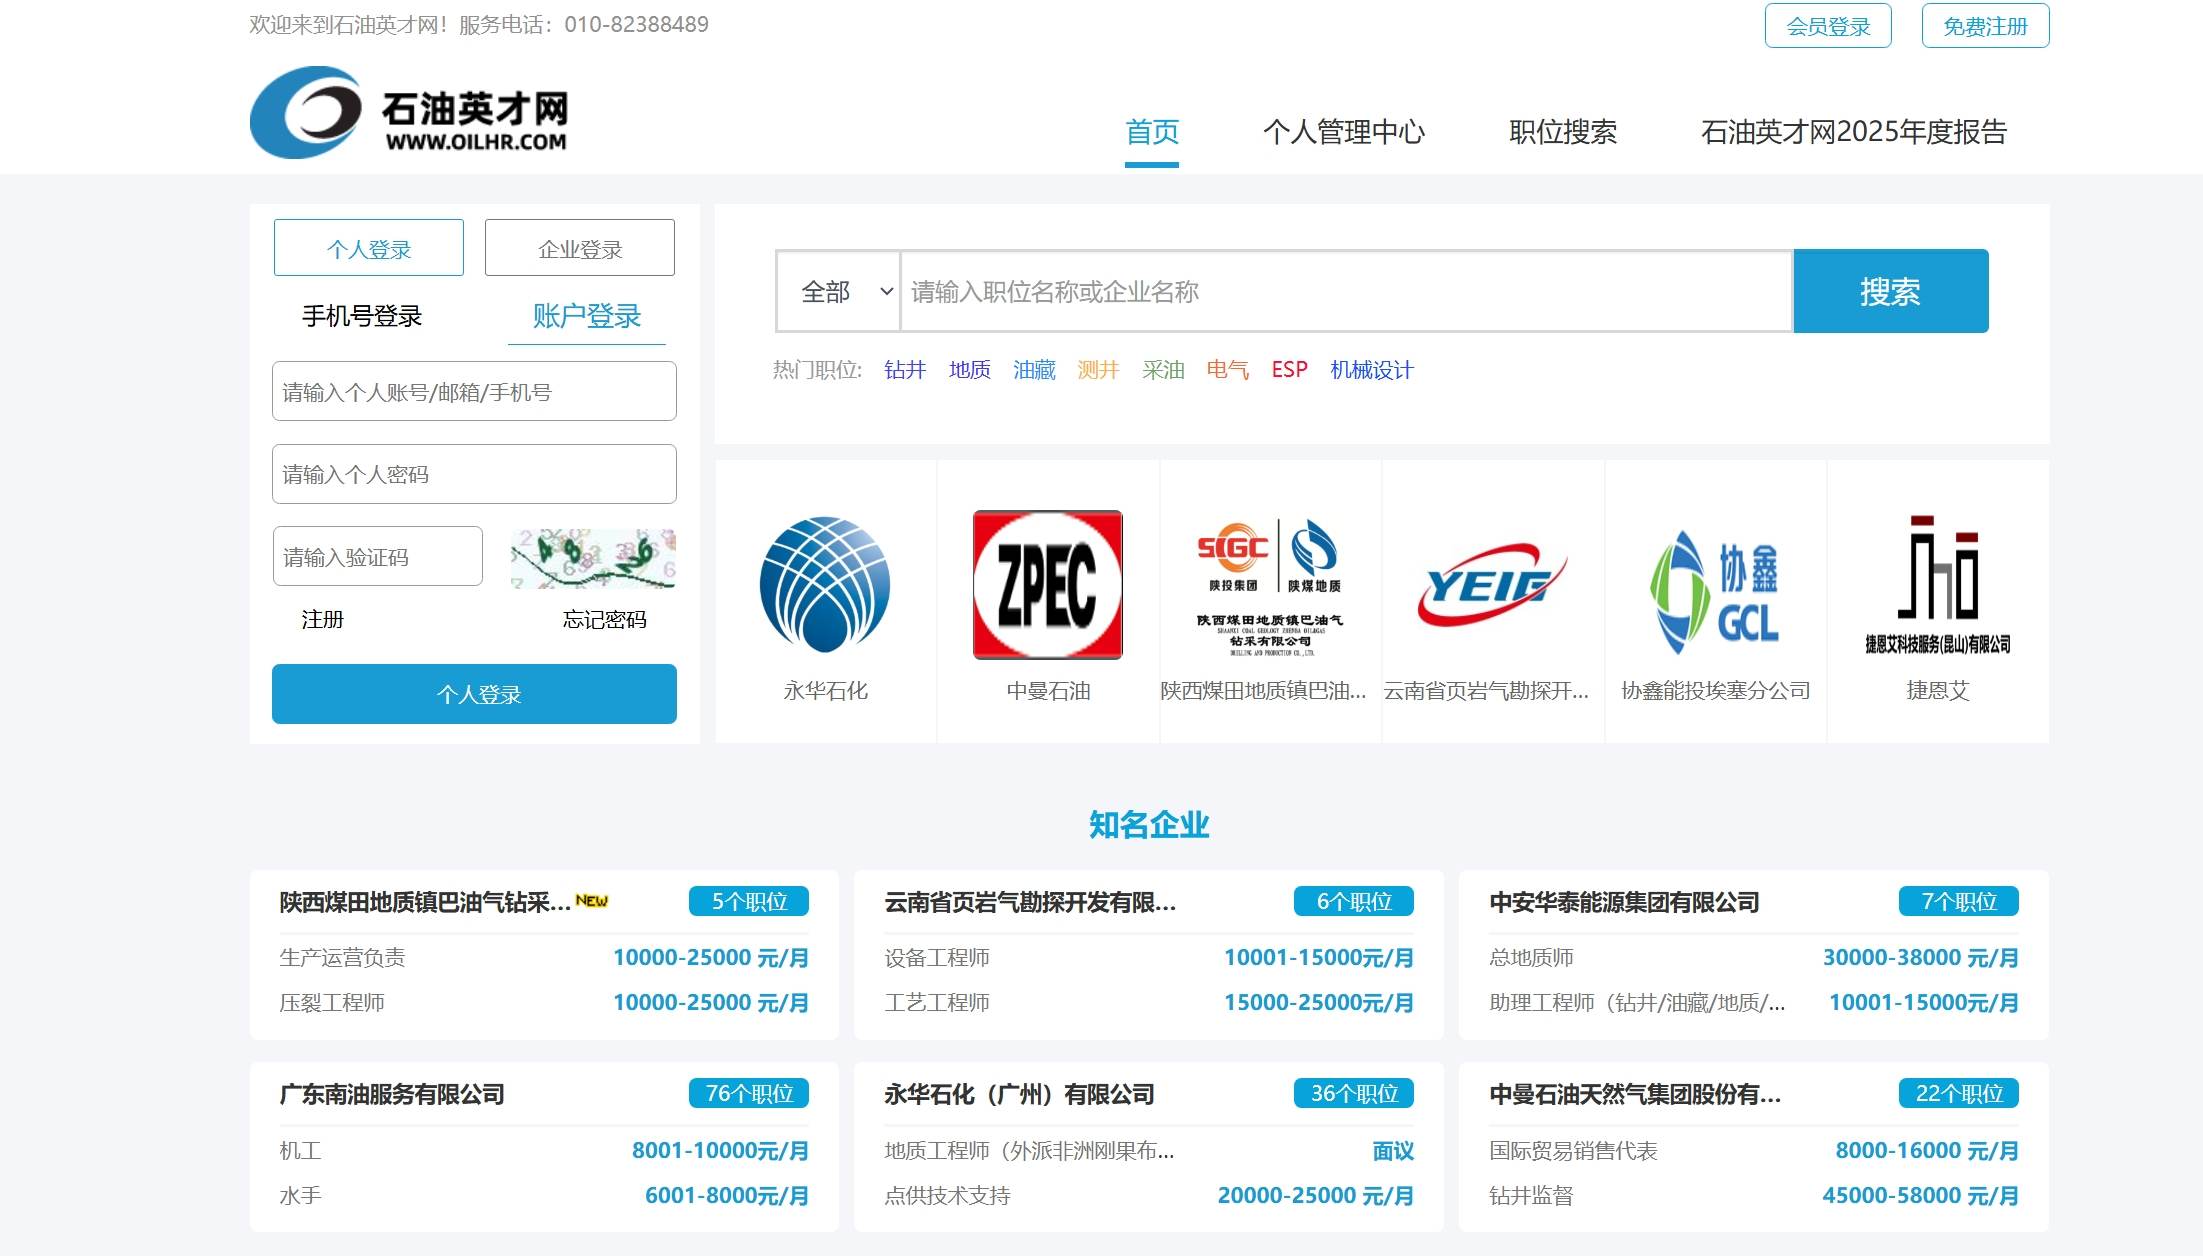
Task: Click the 注册 link below the captcha
Action: click(322, 620)
